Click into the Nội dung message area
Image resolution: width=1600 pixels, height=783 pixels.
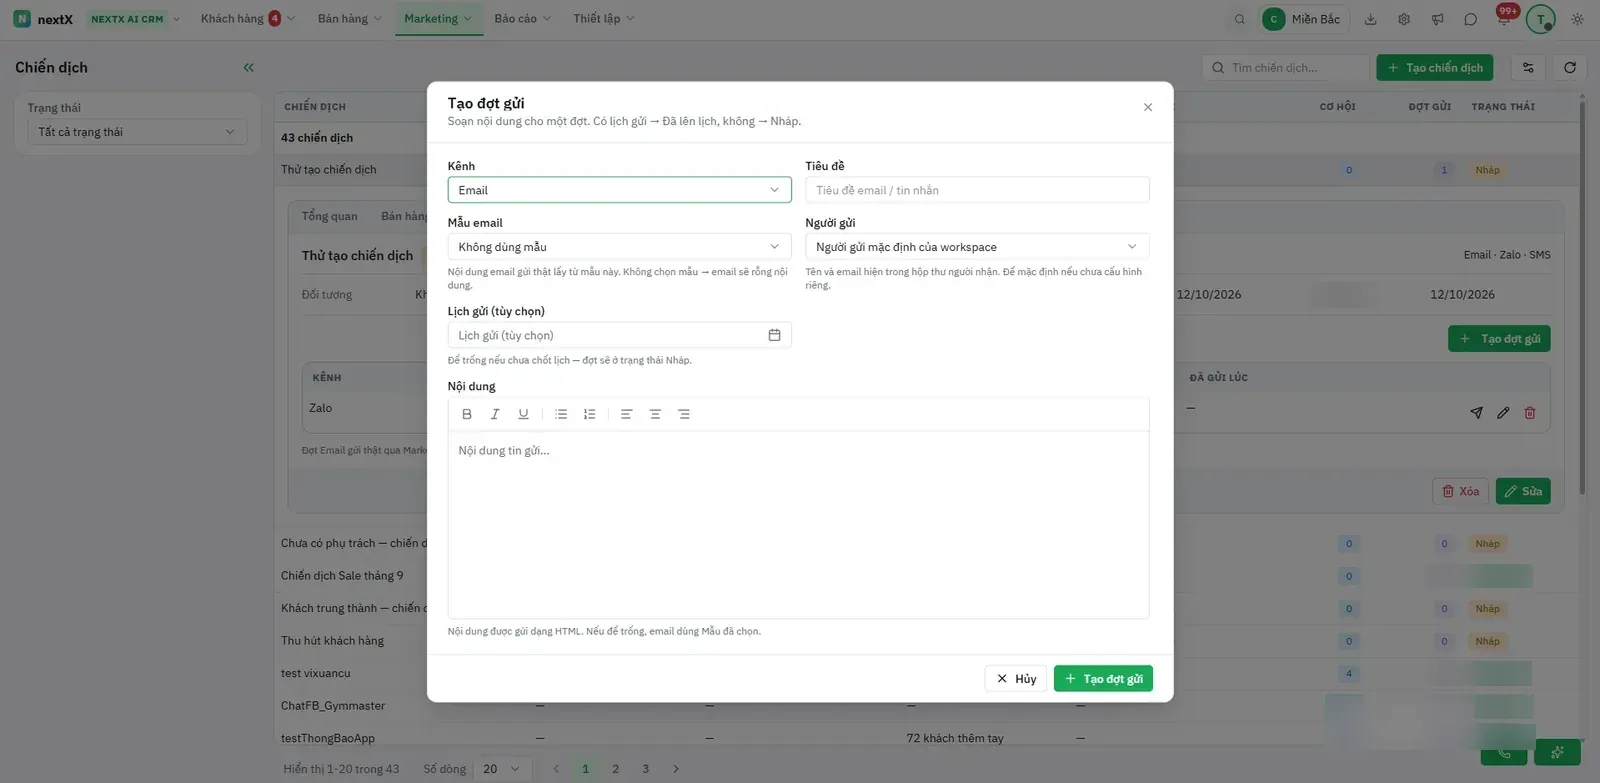[798, 524]
